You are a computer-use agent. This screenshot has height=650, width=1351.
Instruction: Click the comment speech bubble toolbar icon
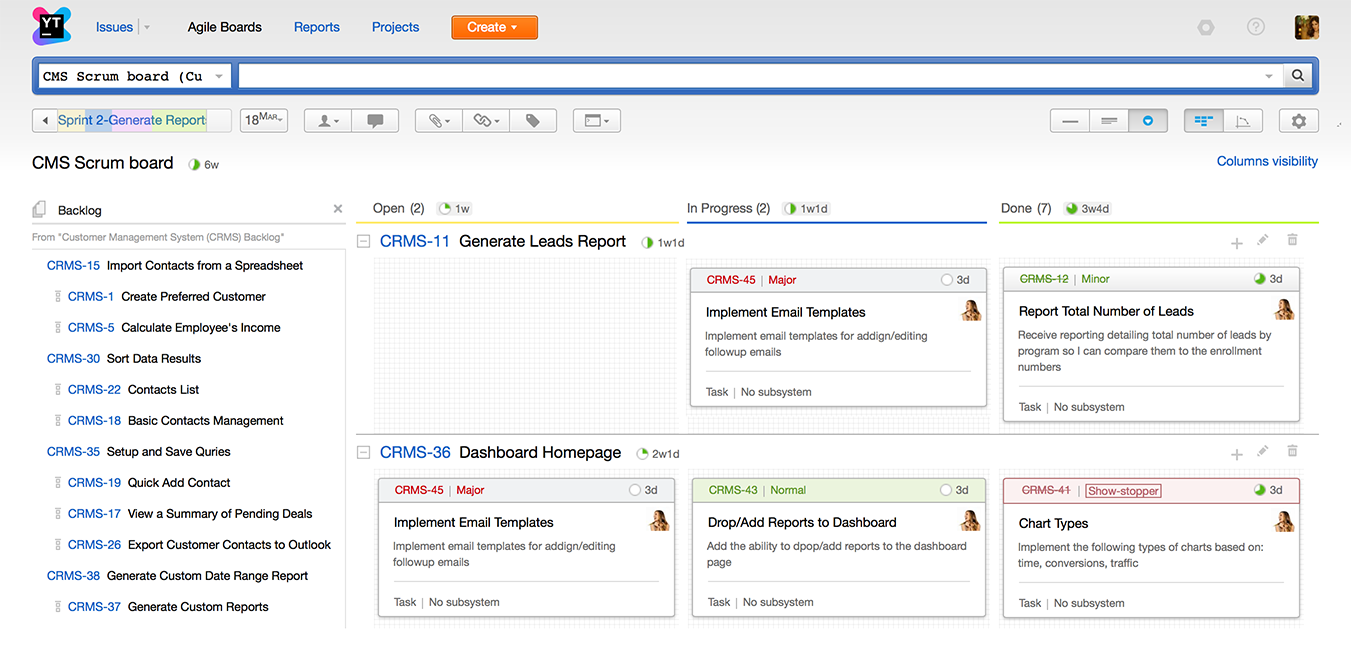(x=376, y=120)
